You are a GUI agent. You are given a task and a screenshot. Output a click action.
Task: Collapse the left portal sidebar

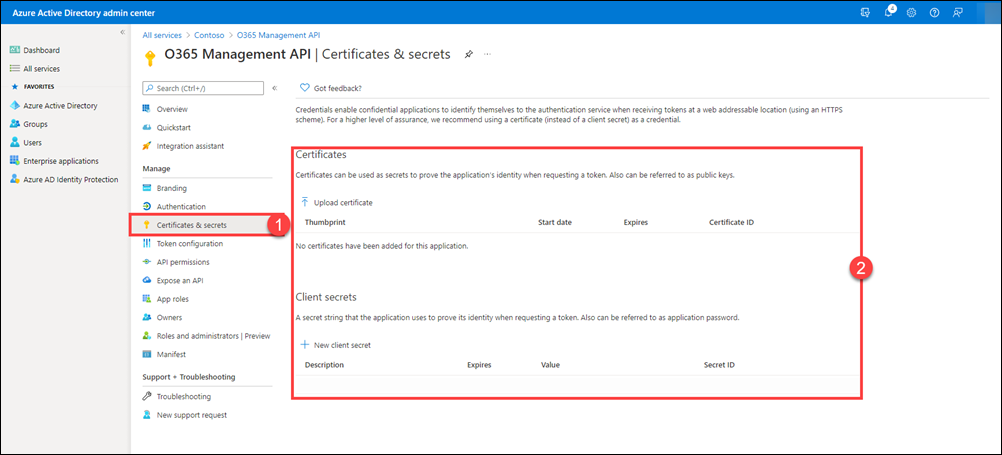[122, 33]
